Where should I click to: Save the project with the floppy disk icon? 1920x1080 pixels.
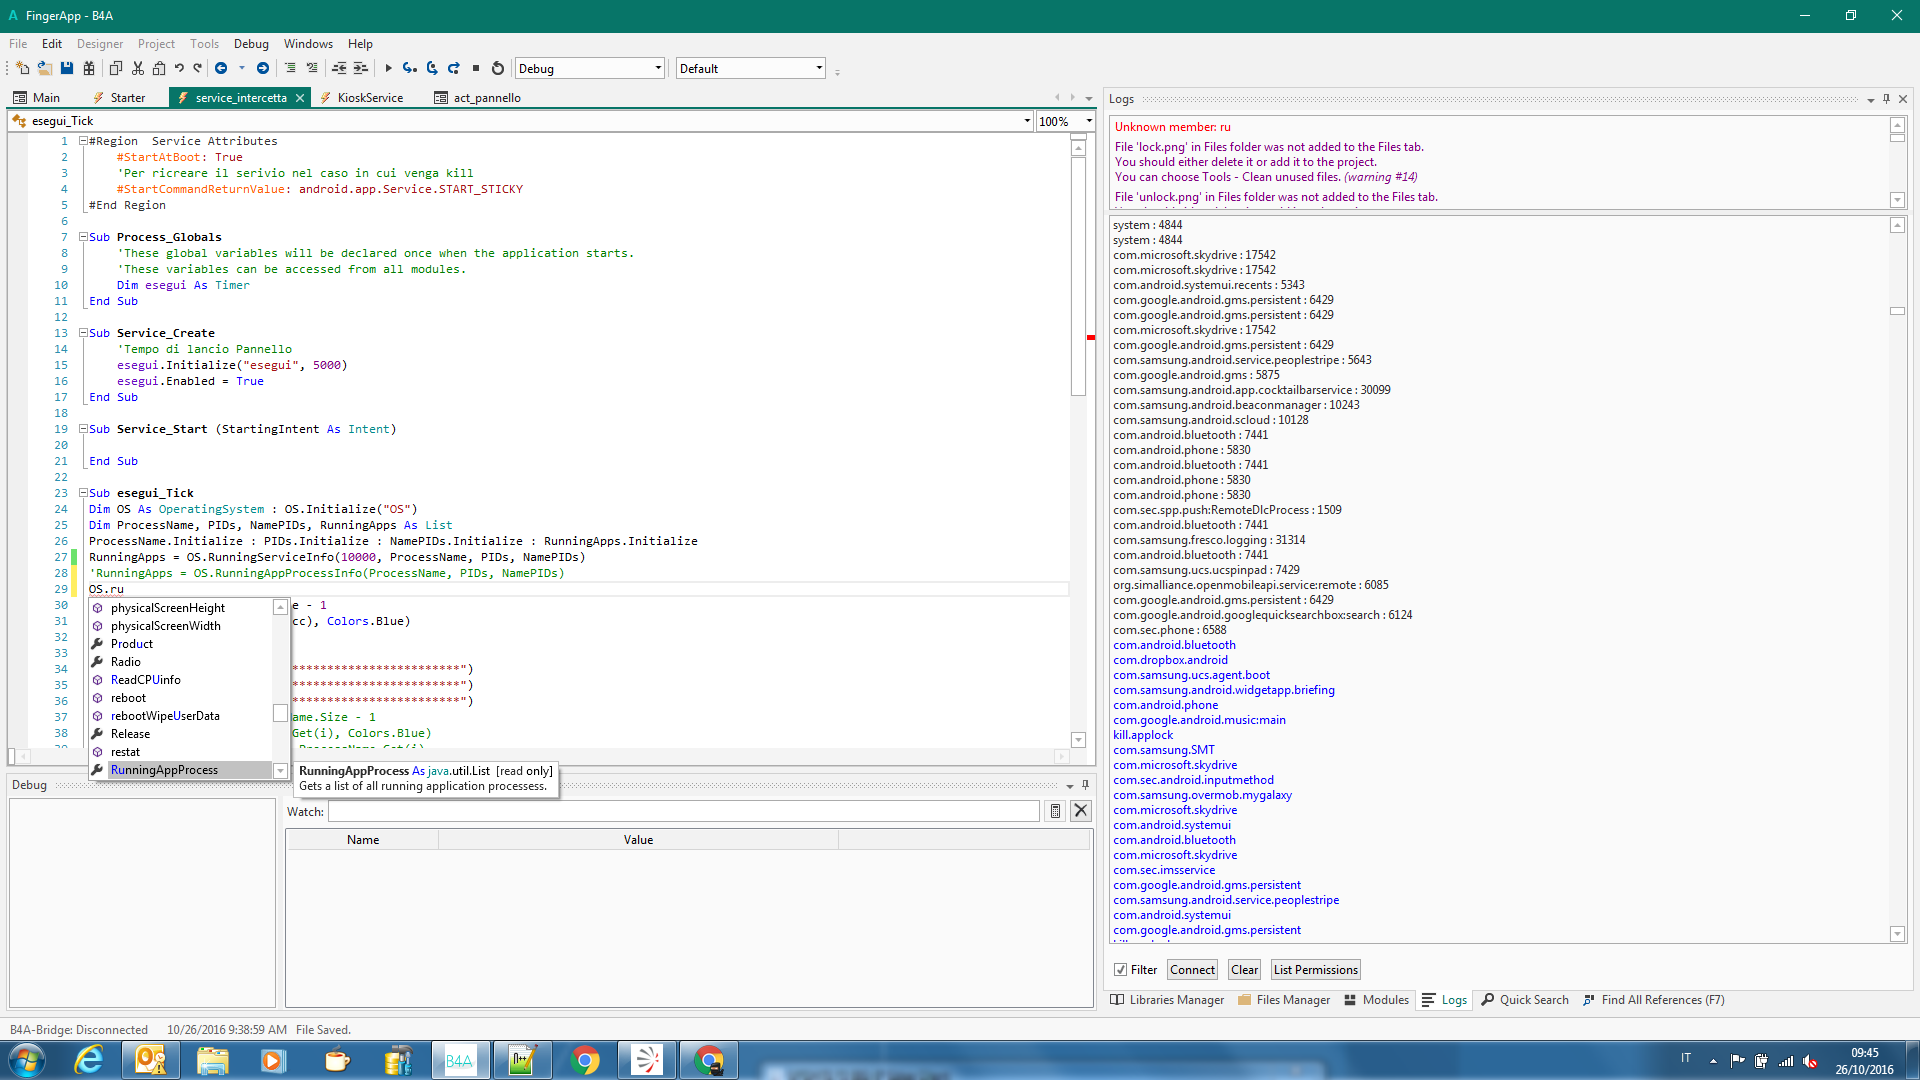click(x=67, y=69)
